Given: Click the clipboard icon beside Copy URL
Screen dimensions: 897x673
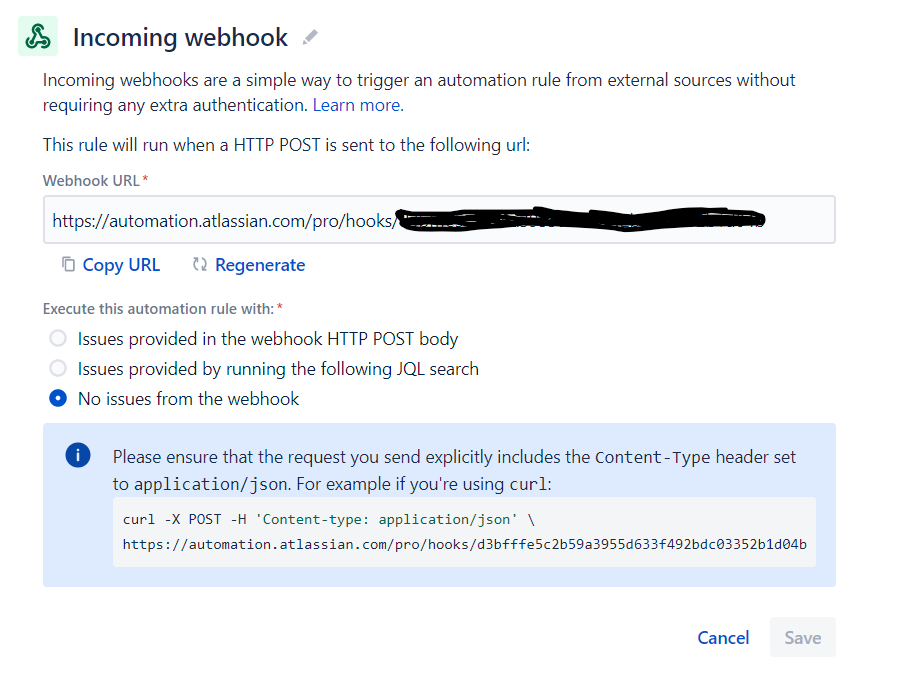Looking at the screenshot, I should click(x=68, y=264).
